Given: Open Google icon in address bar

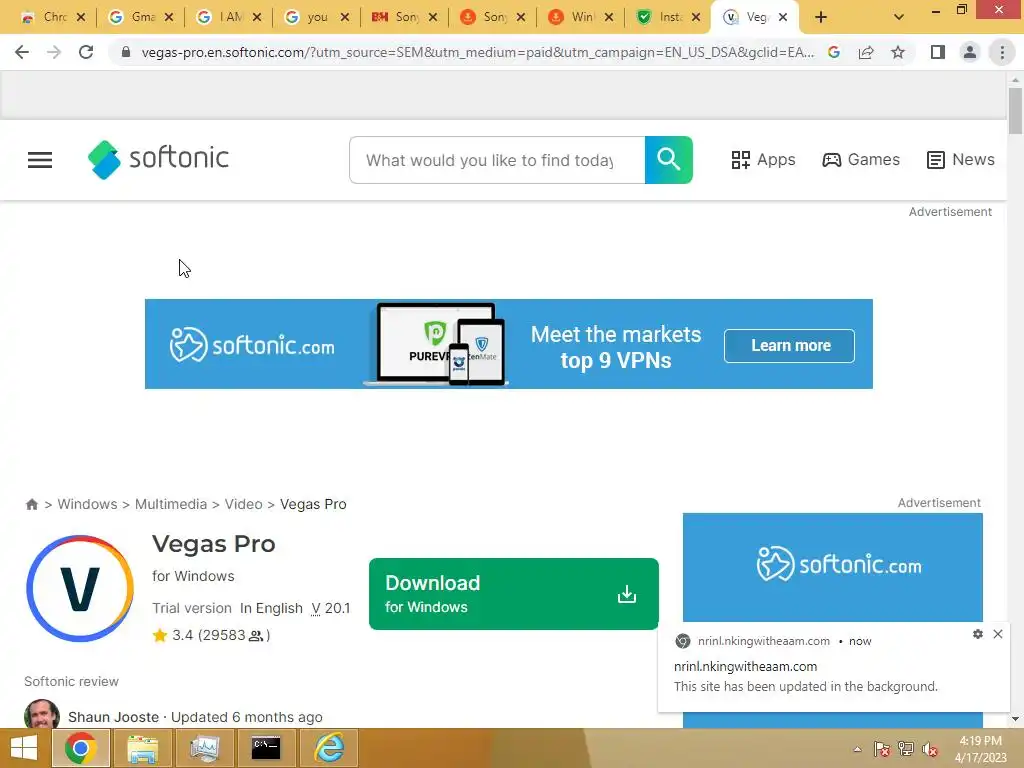Looking at the screenshot, I should tap(834, 52).
